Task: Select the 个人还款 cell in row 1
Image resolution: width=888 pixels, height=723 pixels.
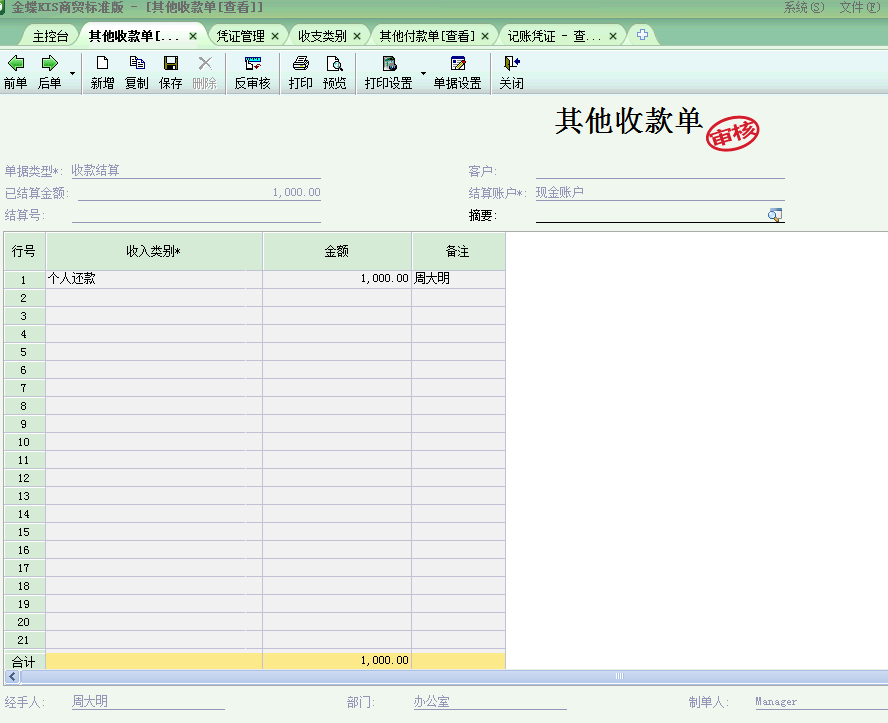Action: [x=154, y=279]
